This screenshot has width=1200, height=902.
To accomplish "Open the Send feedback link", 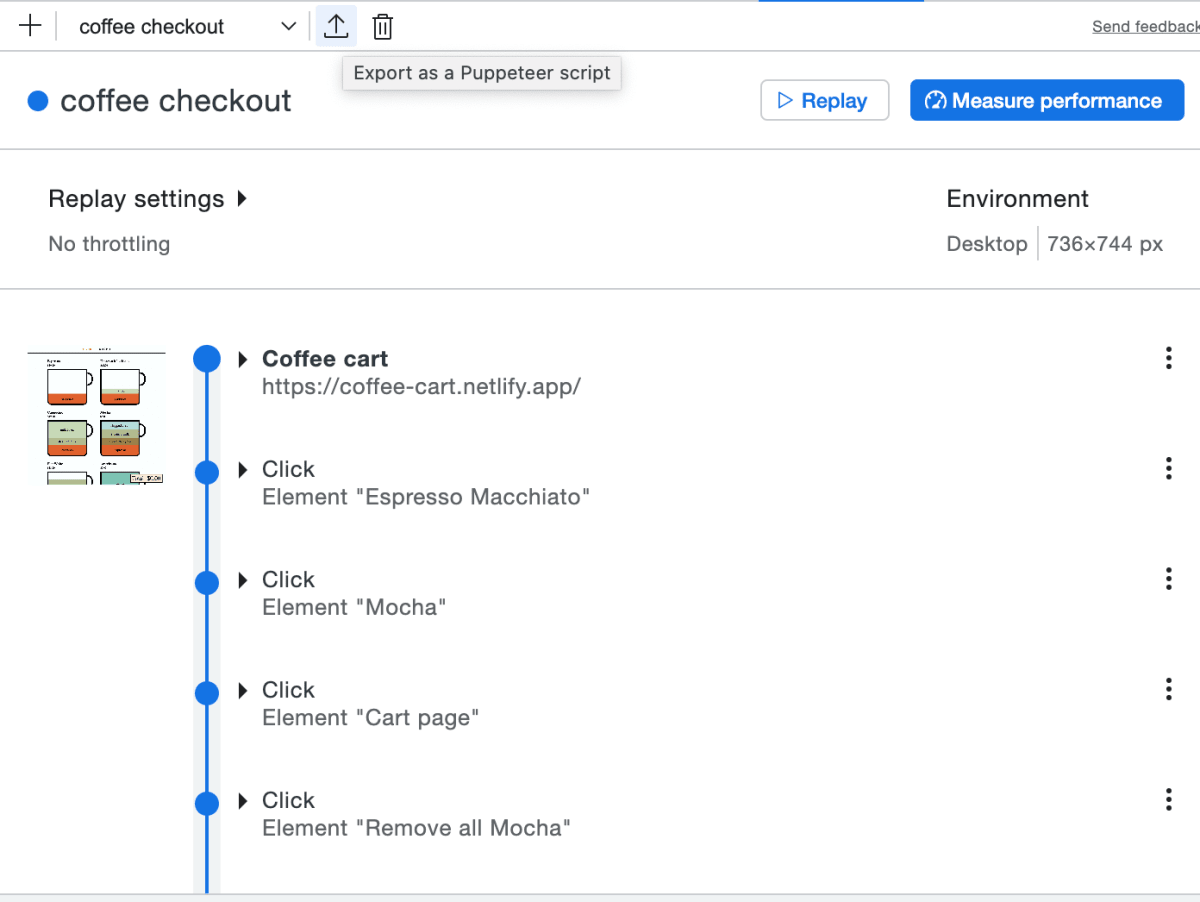I will click(x=1144, y=27).
